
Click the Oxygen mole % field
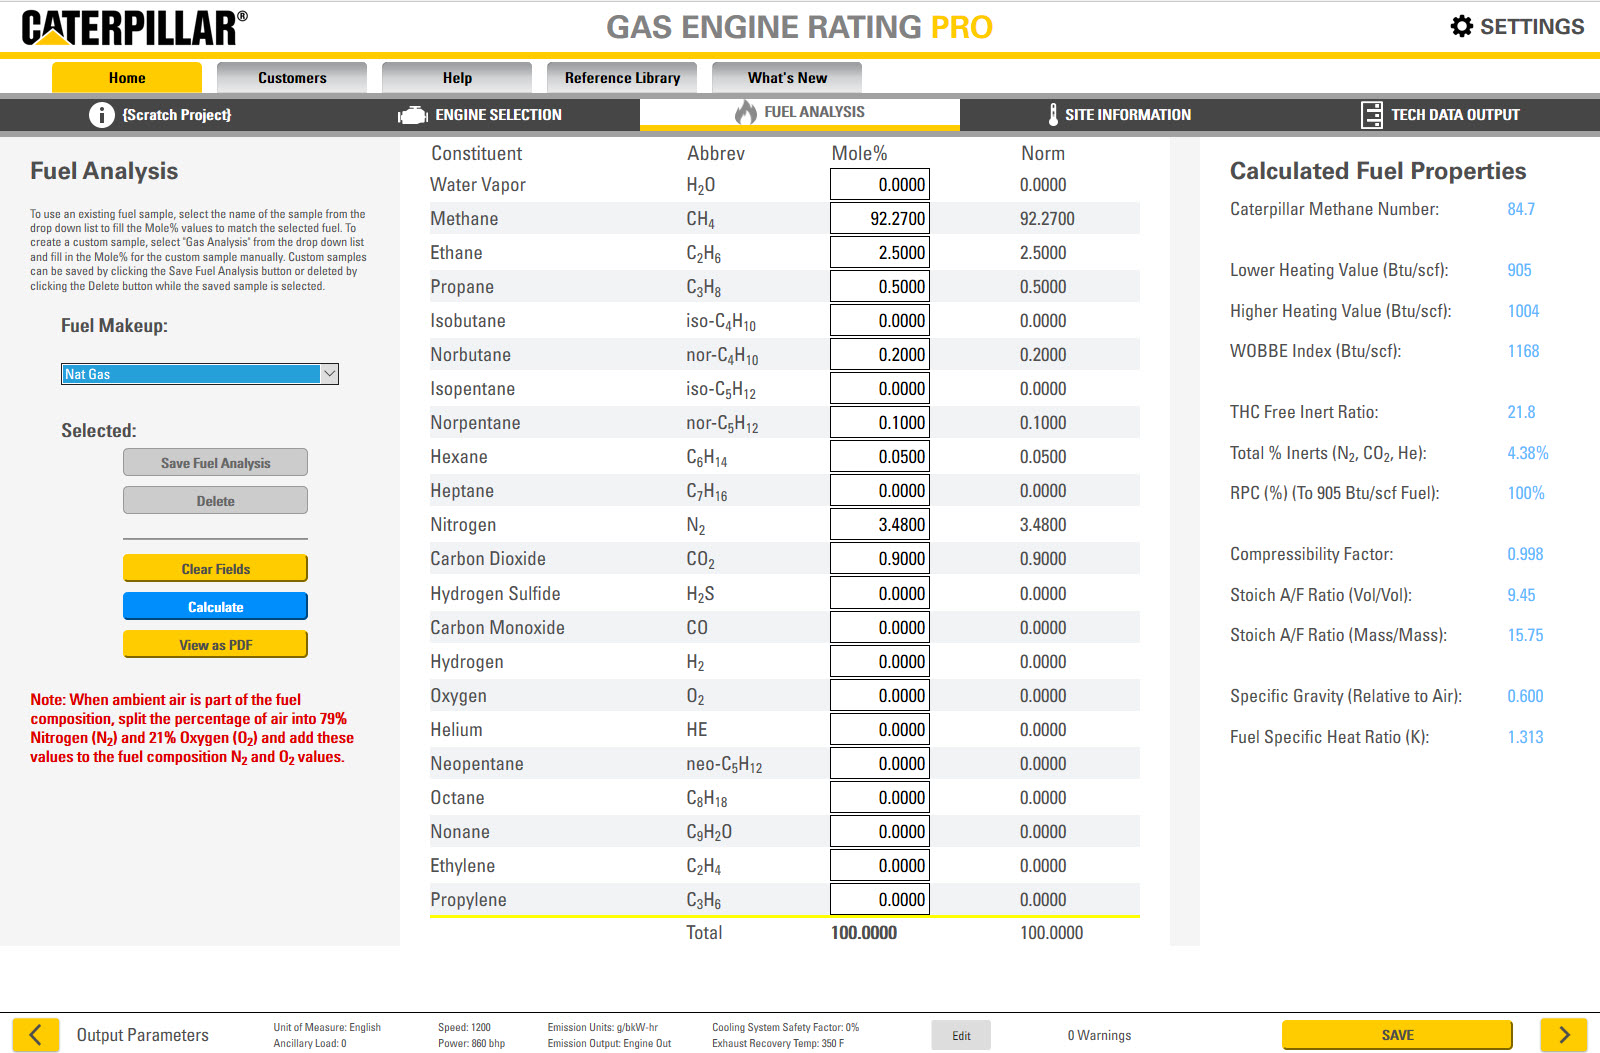pos(880,696)
